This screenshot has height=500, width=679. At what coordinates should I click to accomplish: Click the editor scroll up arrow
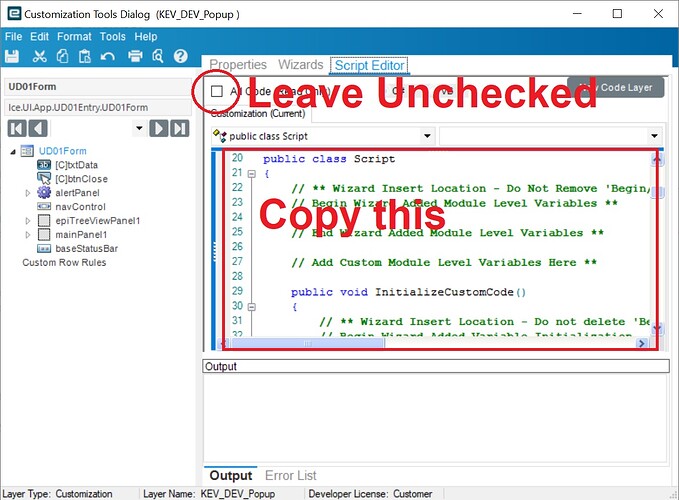657,159
